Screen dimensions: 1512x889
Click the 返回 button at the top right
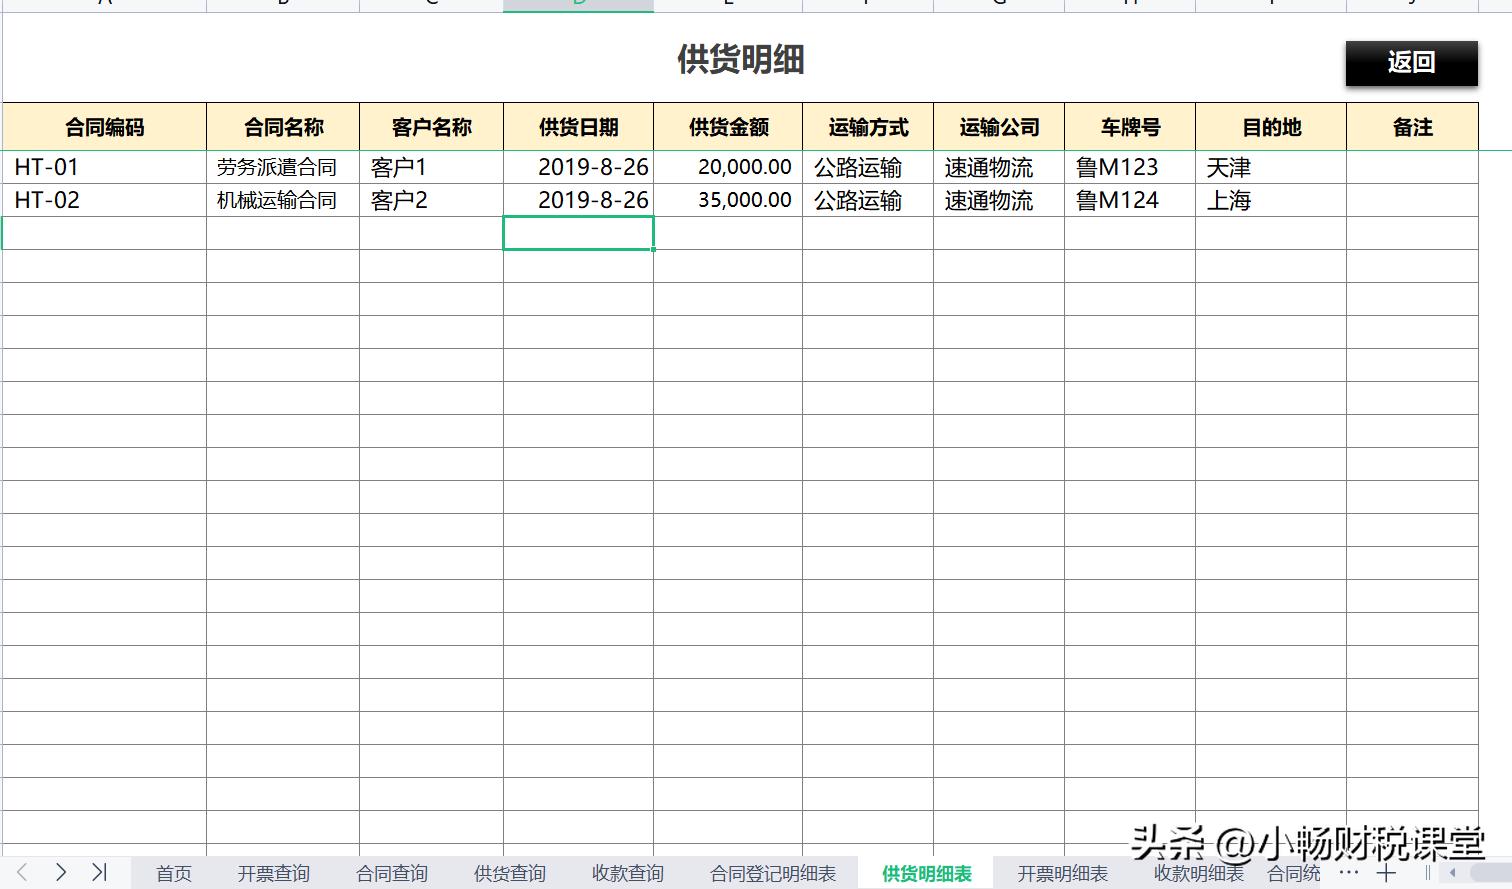coord(1411,62)
